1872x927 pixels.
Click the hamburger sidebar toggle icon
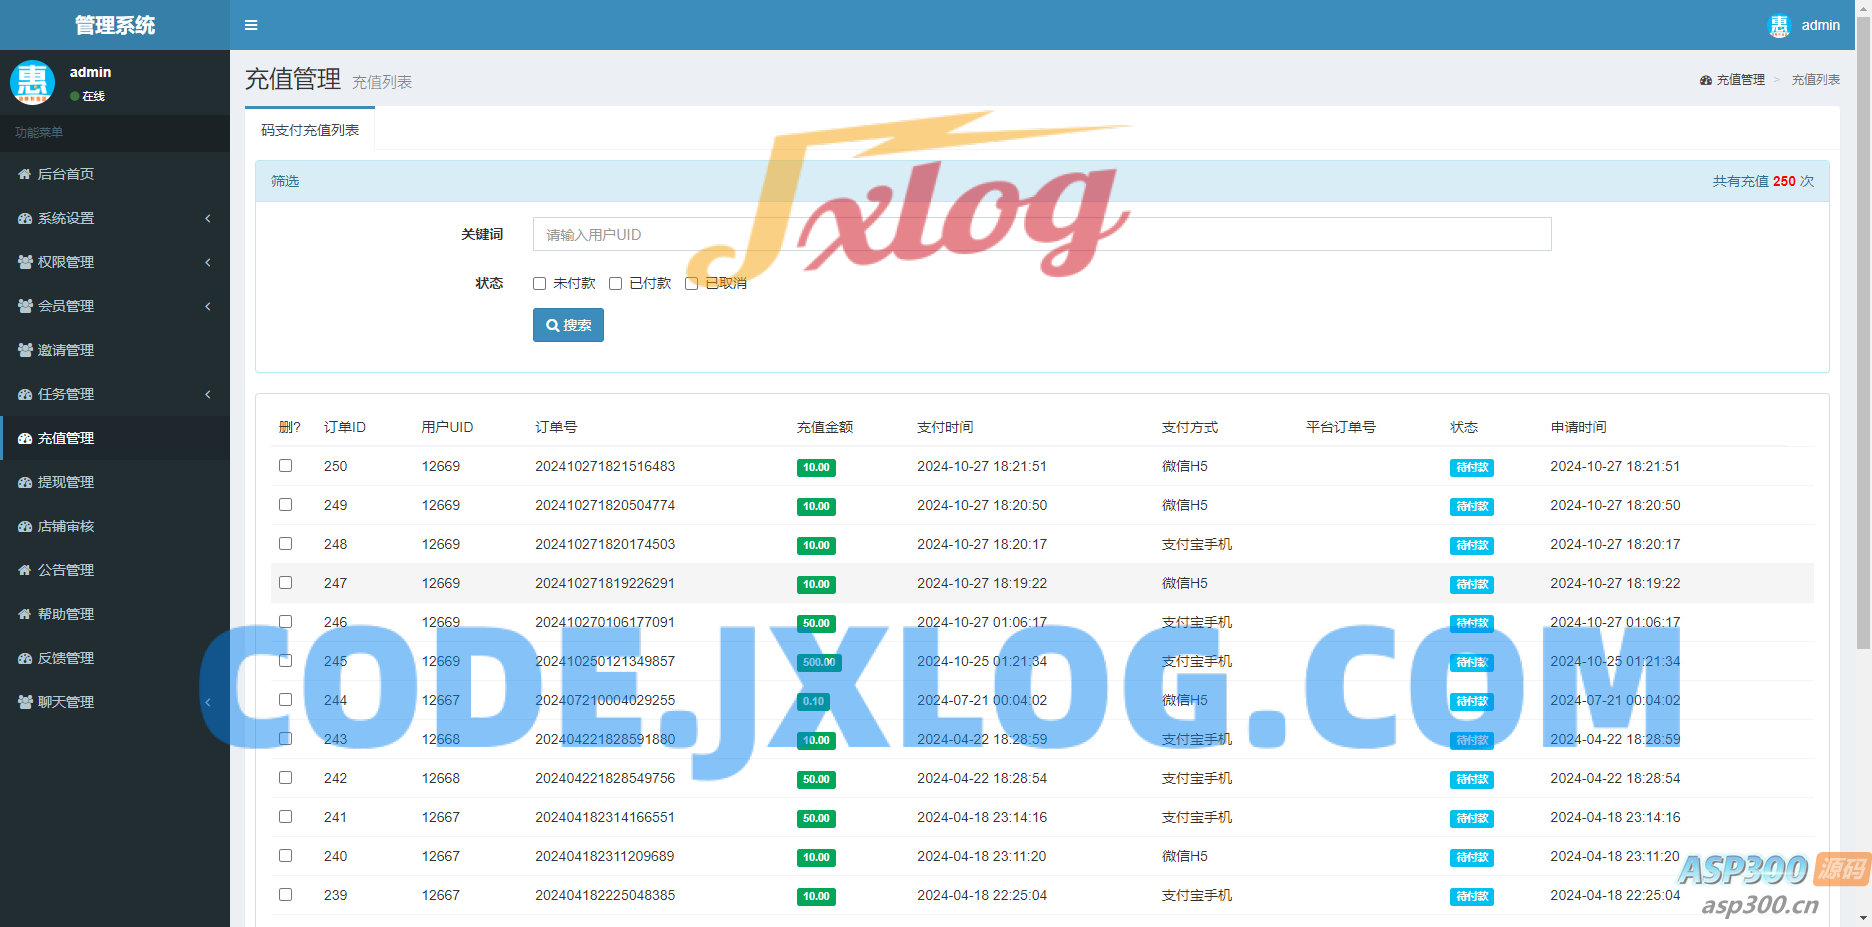(x=251, y=25)
